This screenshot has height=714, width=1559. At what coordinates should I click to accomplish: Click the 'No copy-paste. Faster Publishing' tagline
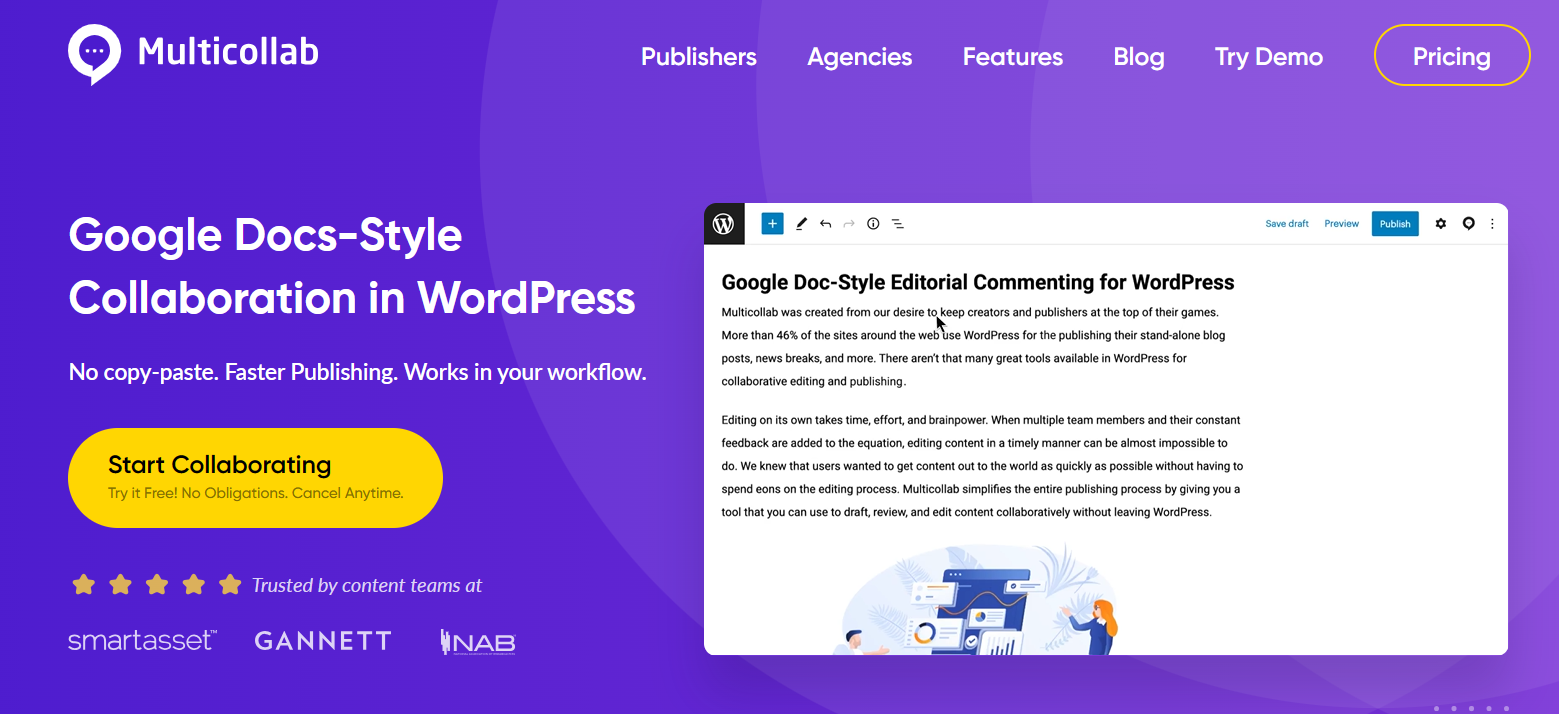[358, 373]
